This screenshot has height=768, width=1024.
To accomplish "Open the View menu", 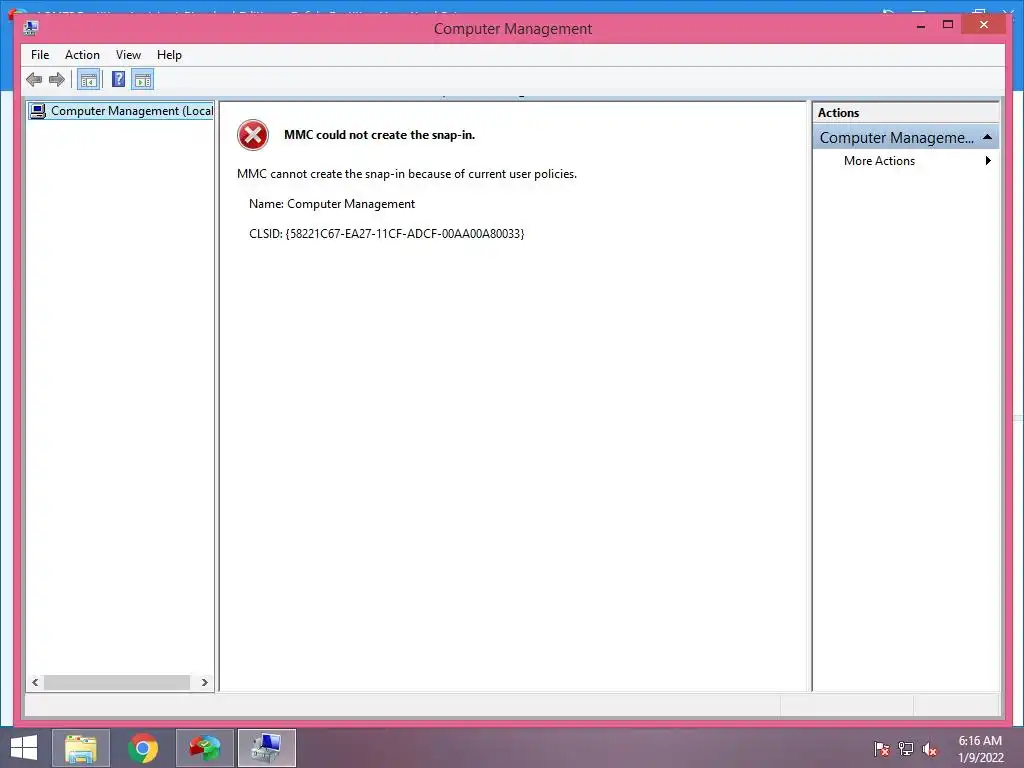I will click(128, 55).
